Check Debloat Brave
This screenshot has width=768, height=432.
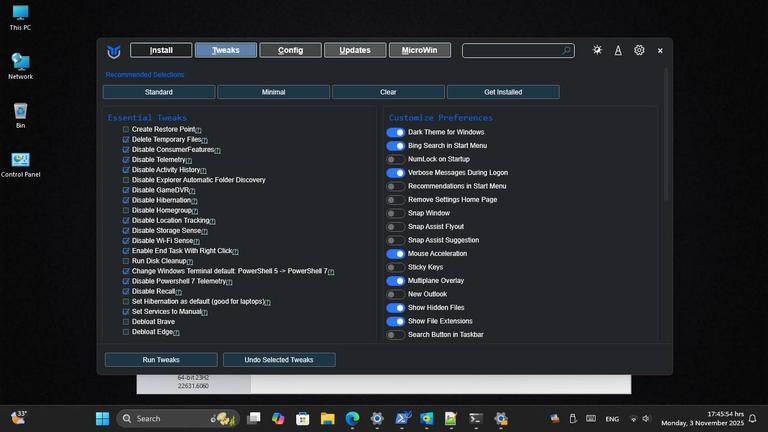(x=126, y=322)
